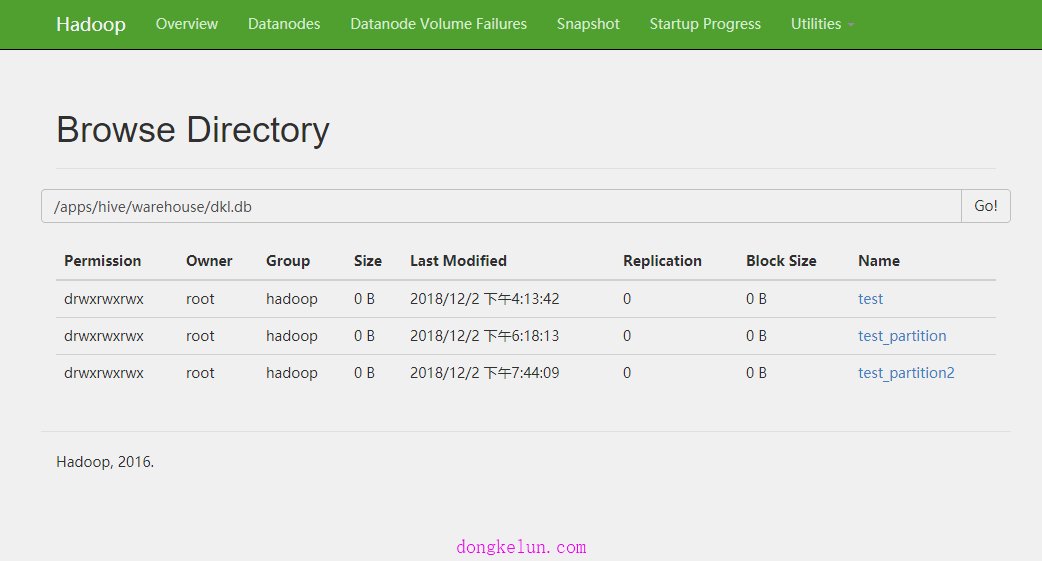Click drwxrwxrwx permission in test row
This screenshot has height=561, width=1042.
coord(104,299)
